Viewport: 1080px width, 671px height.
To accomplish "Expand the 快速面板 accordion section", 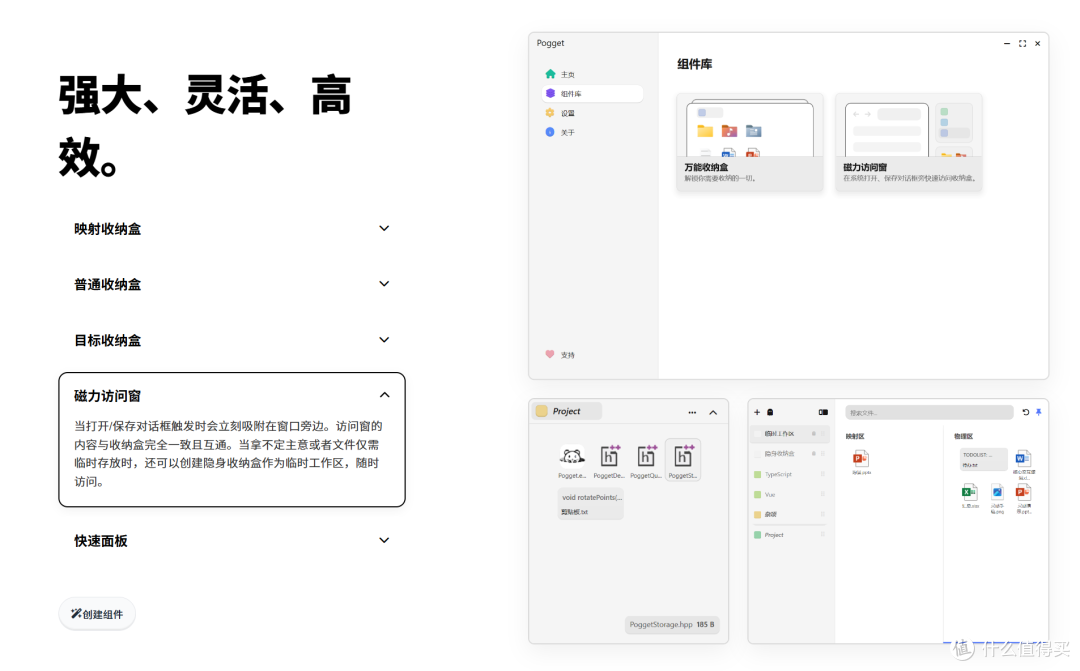I will 231,541.
